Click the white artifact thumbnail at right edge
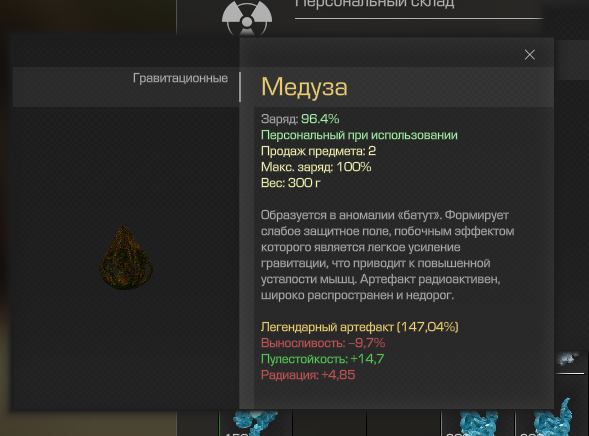The width and height of the screenshot is (589, 436). (x=568, y=360)
